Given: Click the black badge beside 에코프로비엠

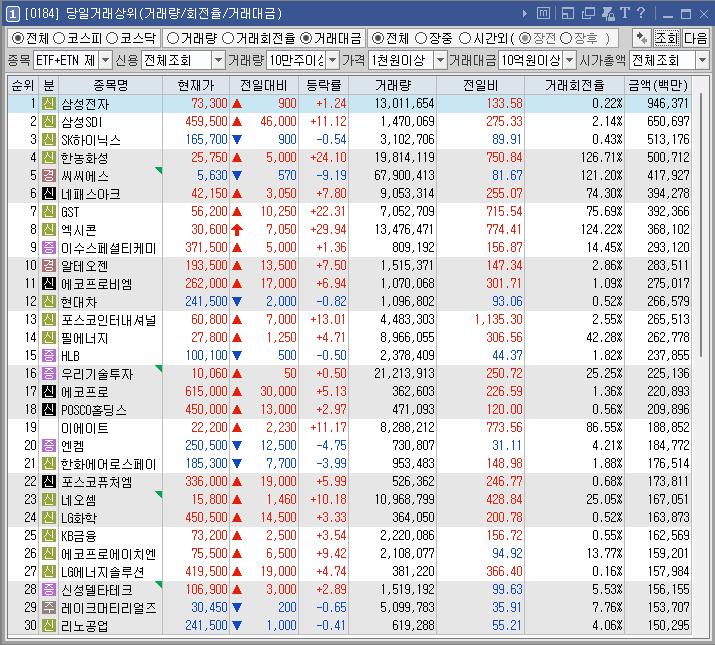Looking at the screenshot, I should point(49,284).
